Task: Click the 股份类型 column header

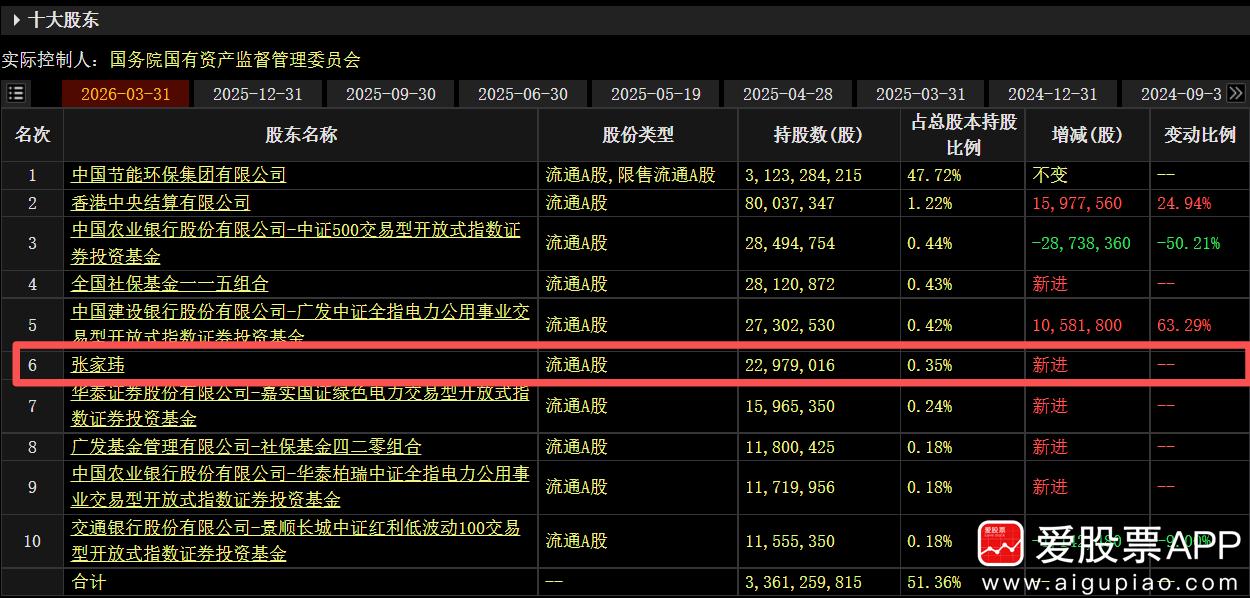Action: pos(638,135)
